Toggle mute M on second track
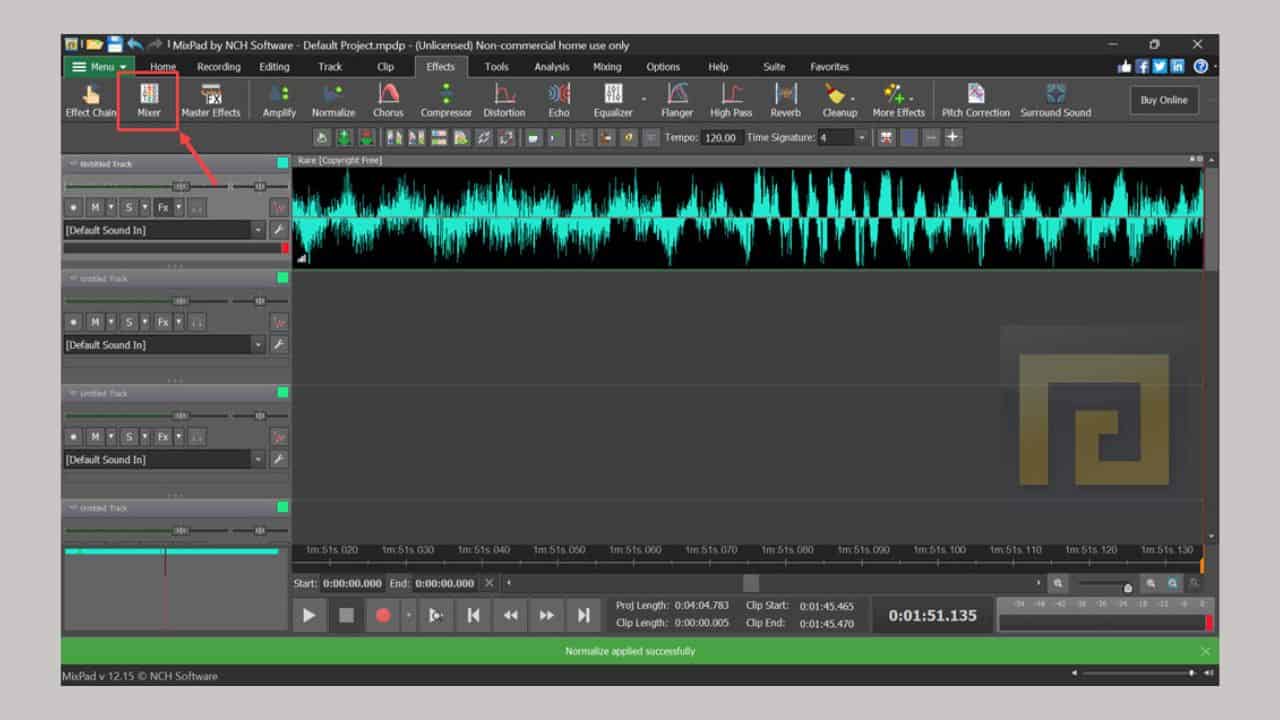The image size is (1280, 720). [96, 322]
